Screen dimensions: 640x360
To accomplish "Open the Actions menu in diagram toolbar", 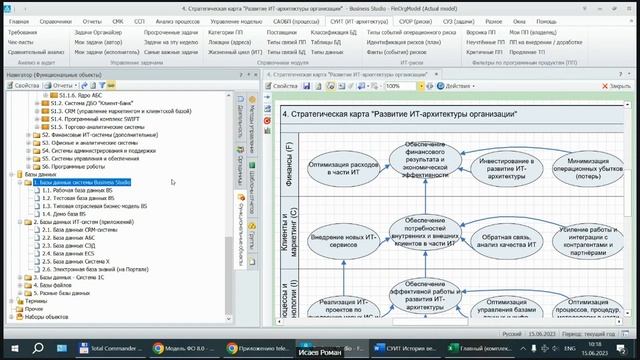I will coord(456,86).
